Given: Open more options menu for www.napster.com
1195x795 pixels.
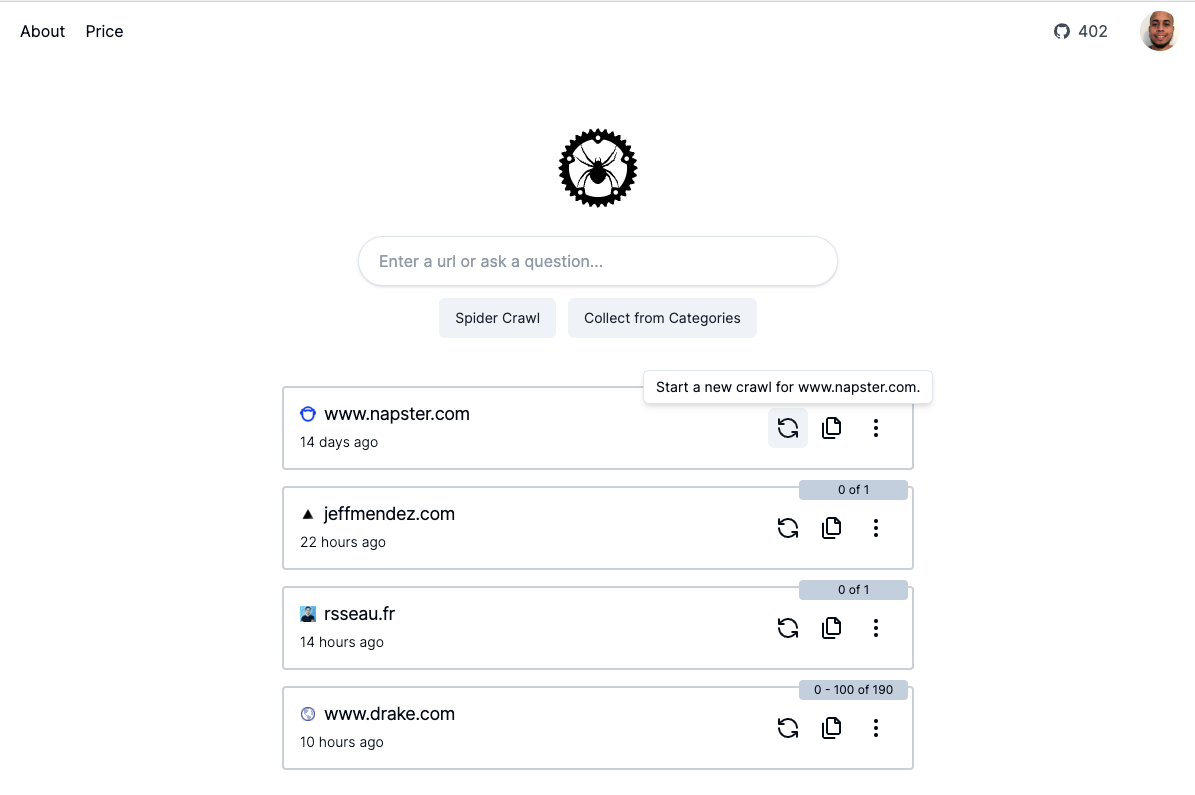Looking at the screenshot, I should coord(876,428).
